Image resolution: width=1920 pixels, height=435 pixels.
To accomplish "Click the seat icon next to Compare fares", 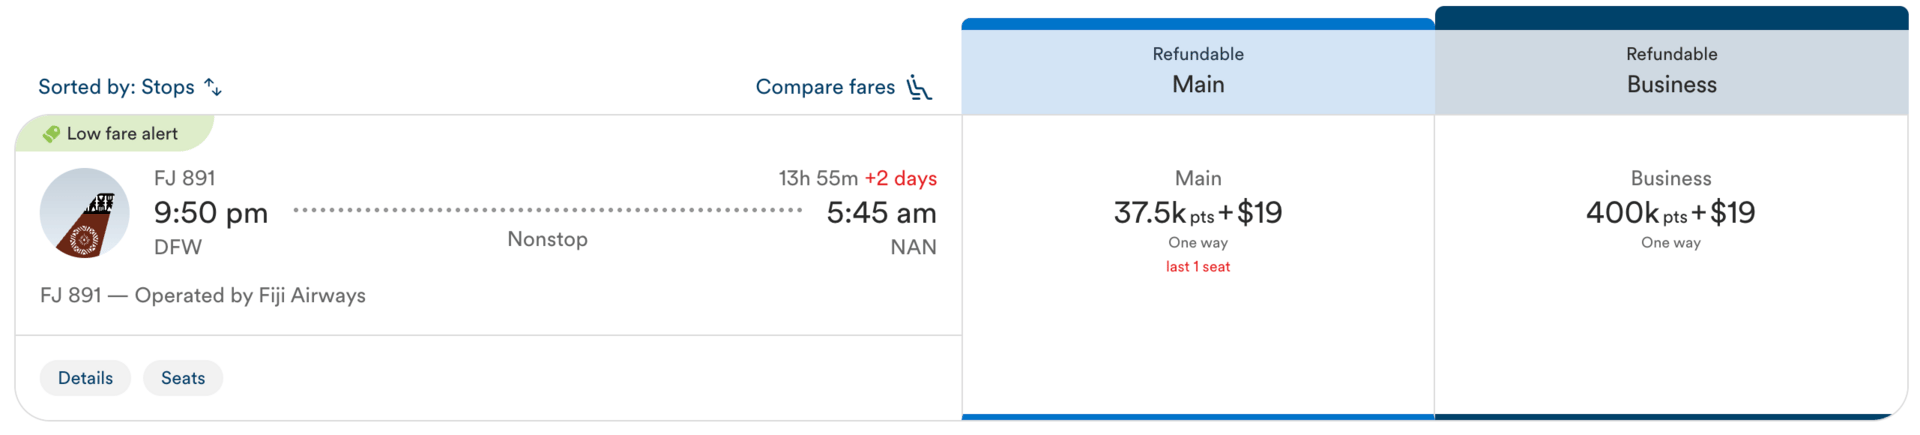I will (919, 88).
